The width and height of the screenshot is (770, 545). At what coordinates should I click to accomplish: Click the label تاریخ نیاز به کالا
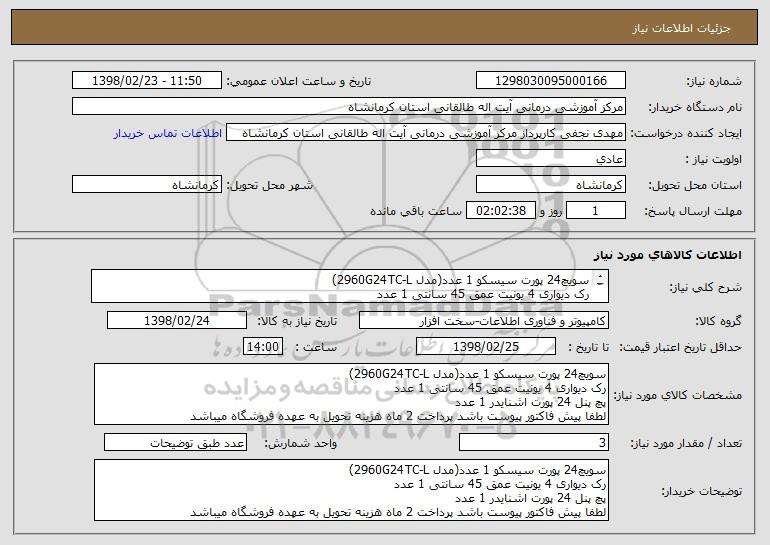point(297,321)
